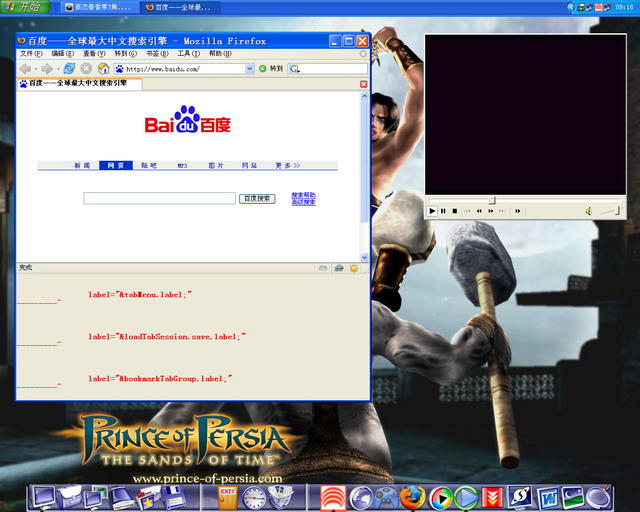Click the sun icon in Firefox status bar
Screen dimensions: 640x512
[x=354, y=268]
